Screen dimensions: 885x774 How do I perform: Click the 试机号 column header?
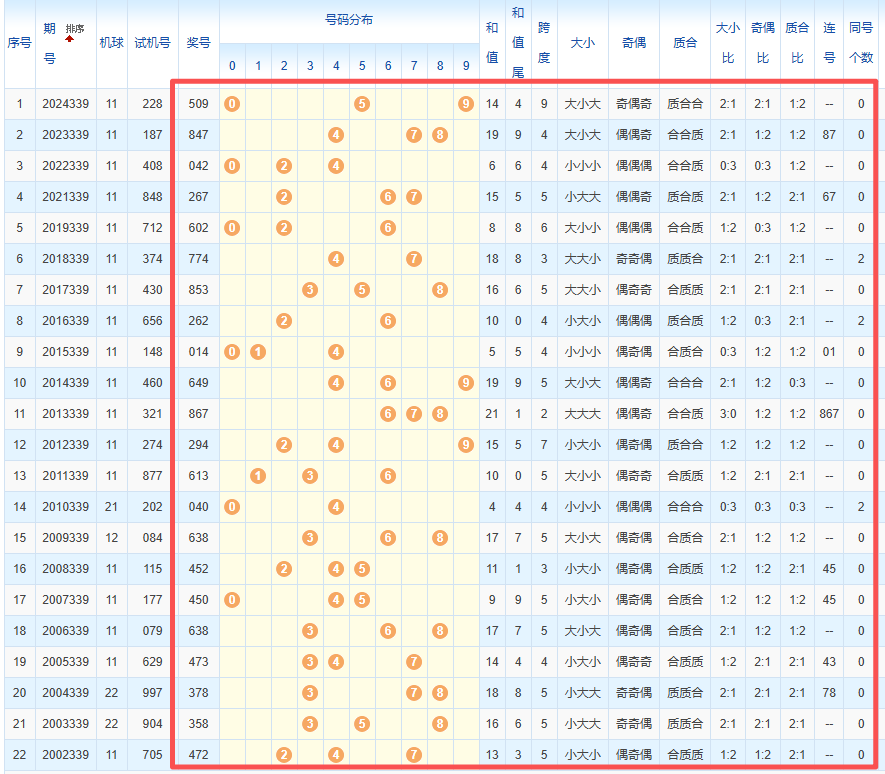point(152,43)
